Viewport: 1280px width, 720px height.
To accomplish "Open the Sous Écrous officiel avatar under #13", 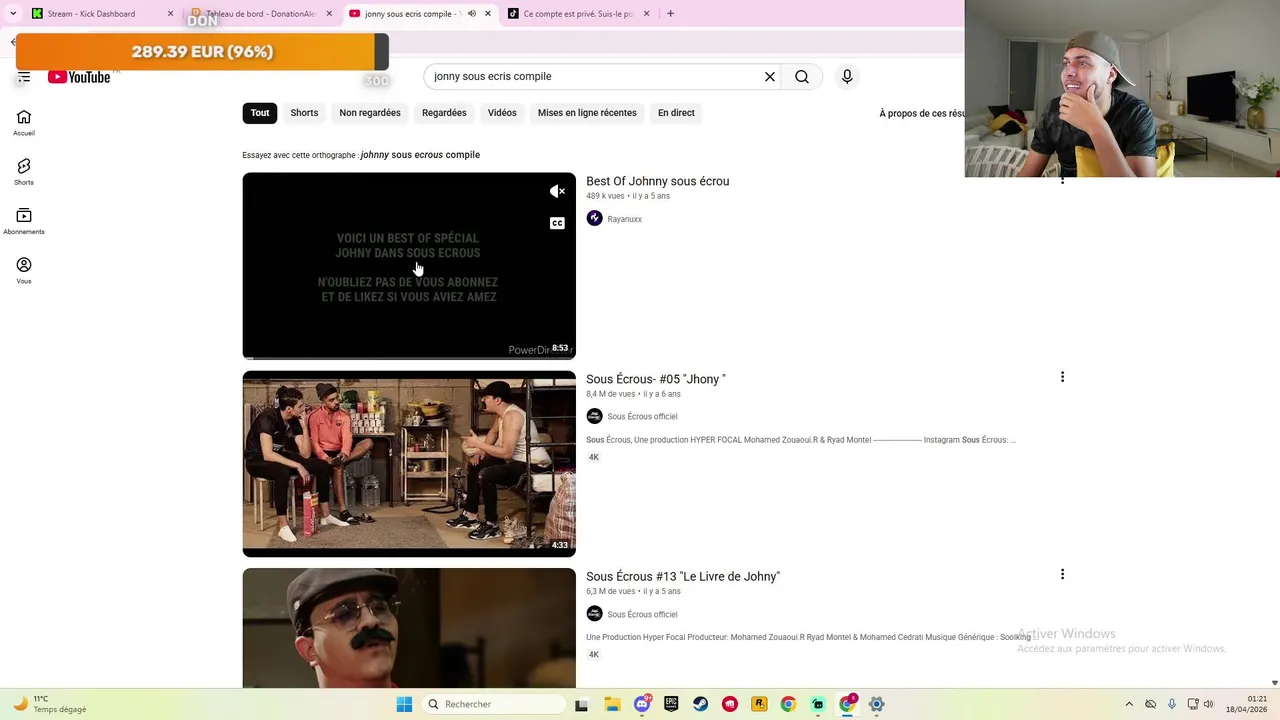I will (x=594, y=614).
